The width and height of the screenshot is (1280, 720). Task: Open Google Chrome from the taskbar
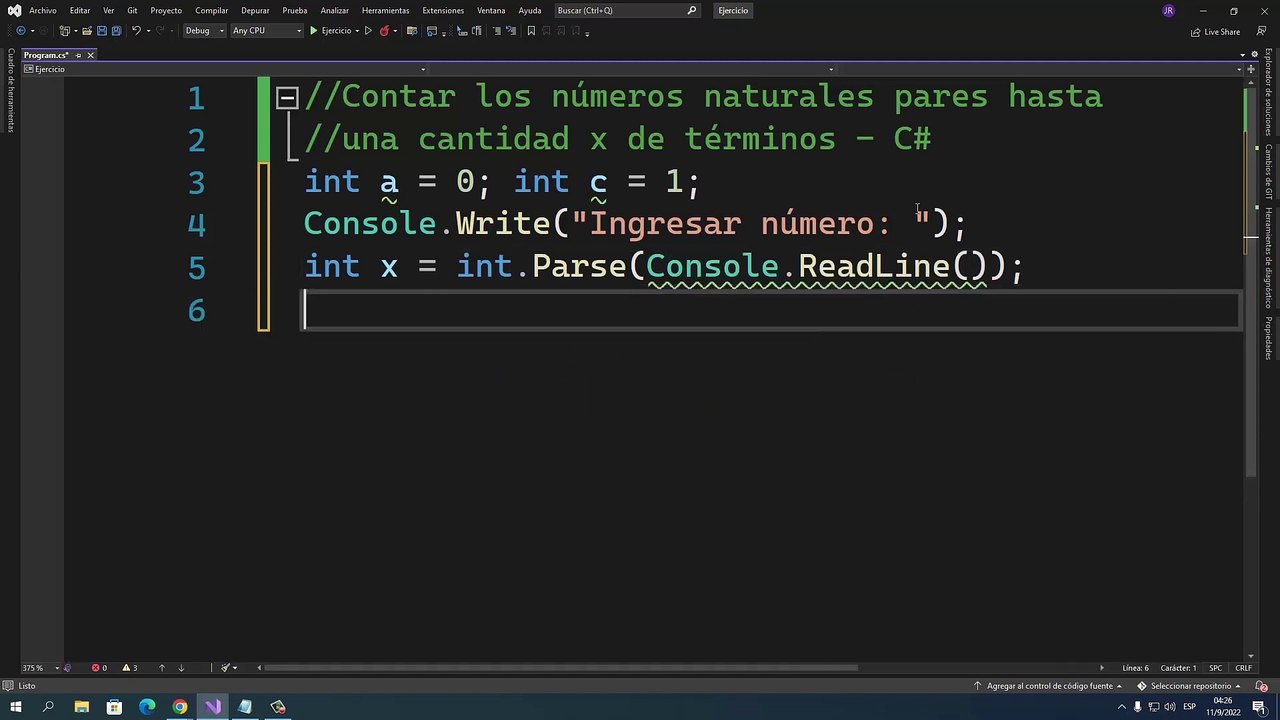click(x=180, y=707)
